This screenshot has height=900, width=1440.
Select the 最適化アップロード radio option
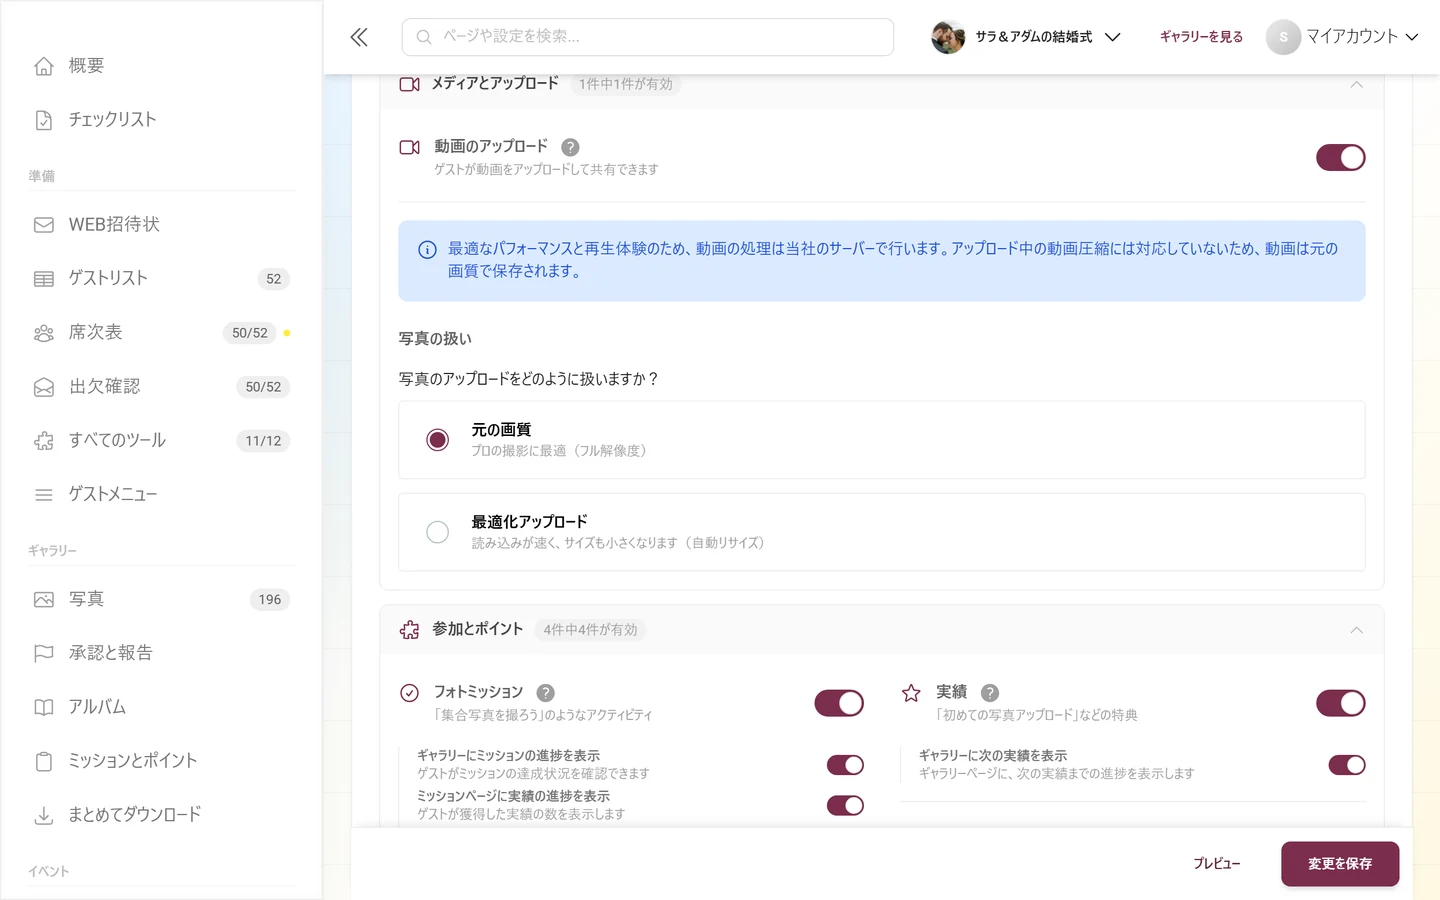pyautogui.click(x=437, y=532)
